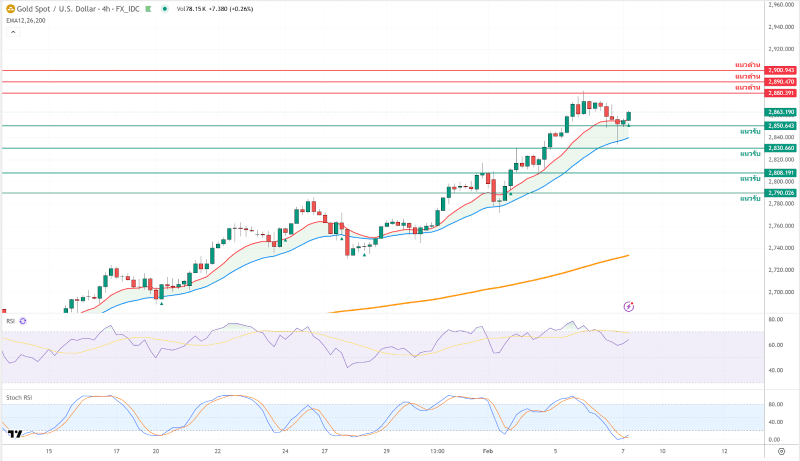Image resolution: width=800 pixels, height=461 pixels.
Task: Select the 2,830.660 green support line label
Action: [x=780, y=148]
